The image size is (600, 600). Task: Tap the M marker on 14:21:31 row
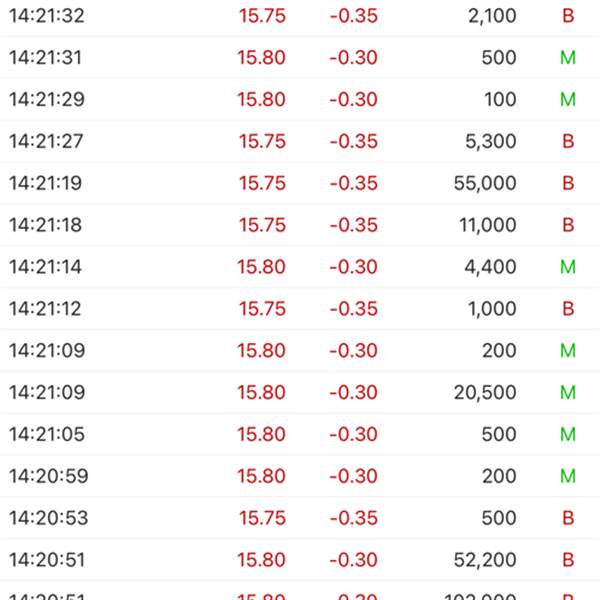pyautogui.click(x=568, y=58)
